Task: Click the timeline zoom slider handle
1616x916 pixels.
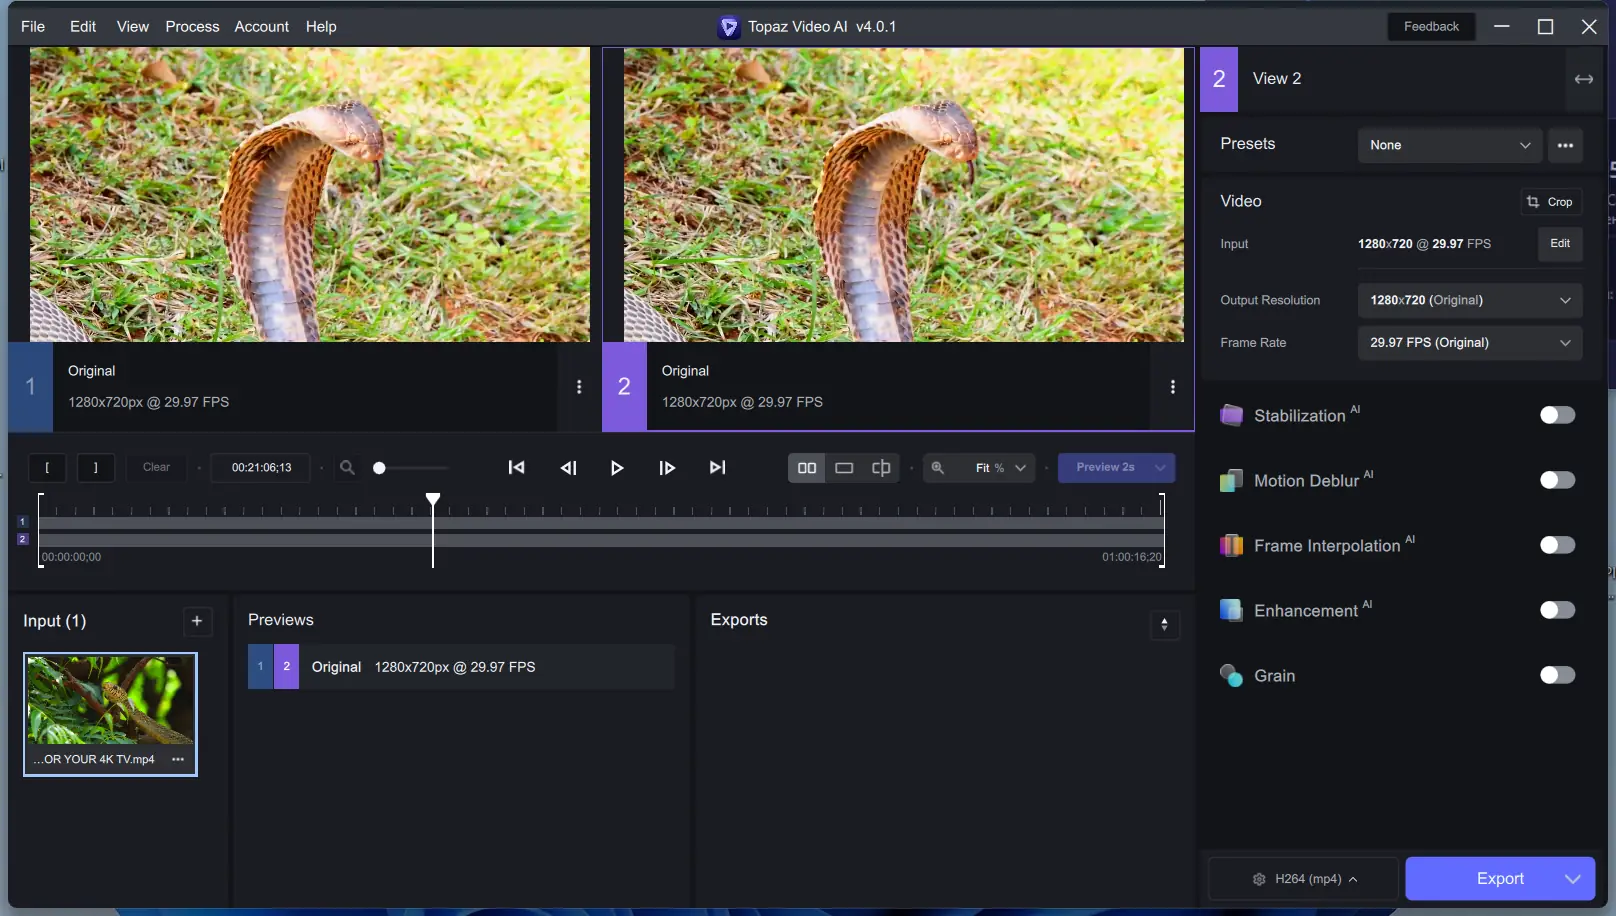Action: (x=379, y=468)
